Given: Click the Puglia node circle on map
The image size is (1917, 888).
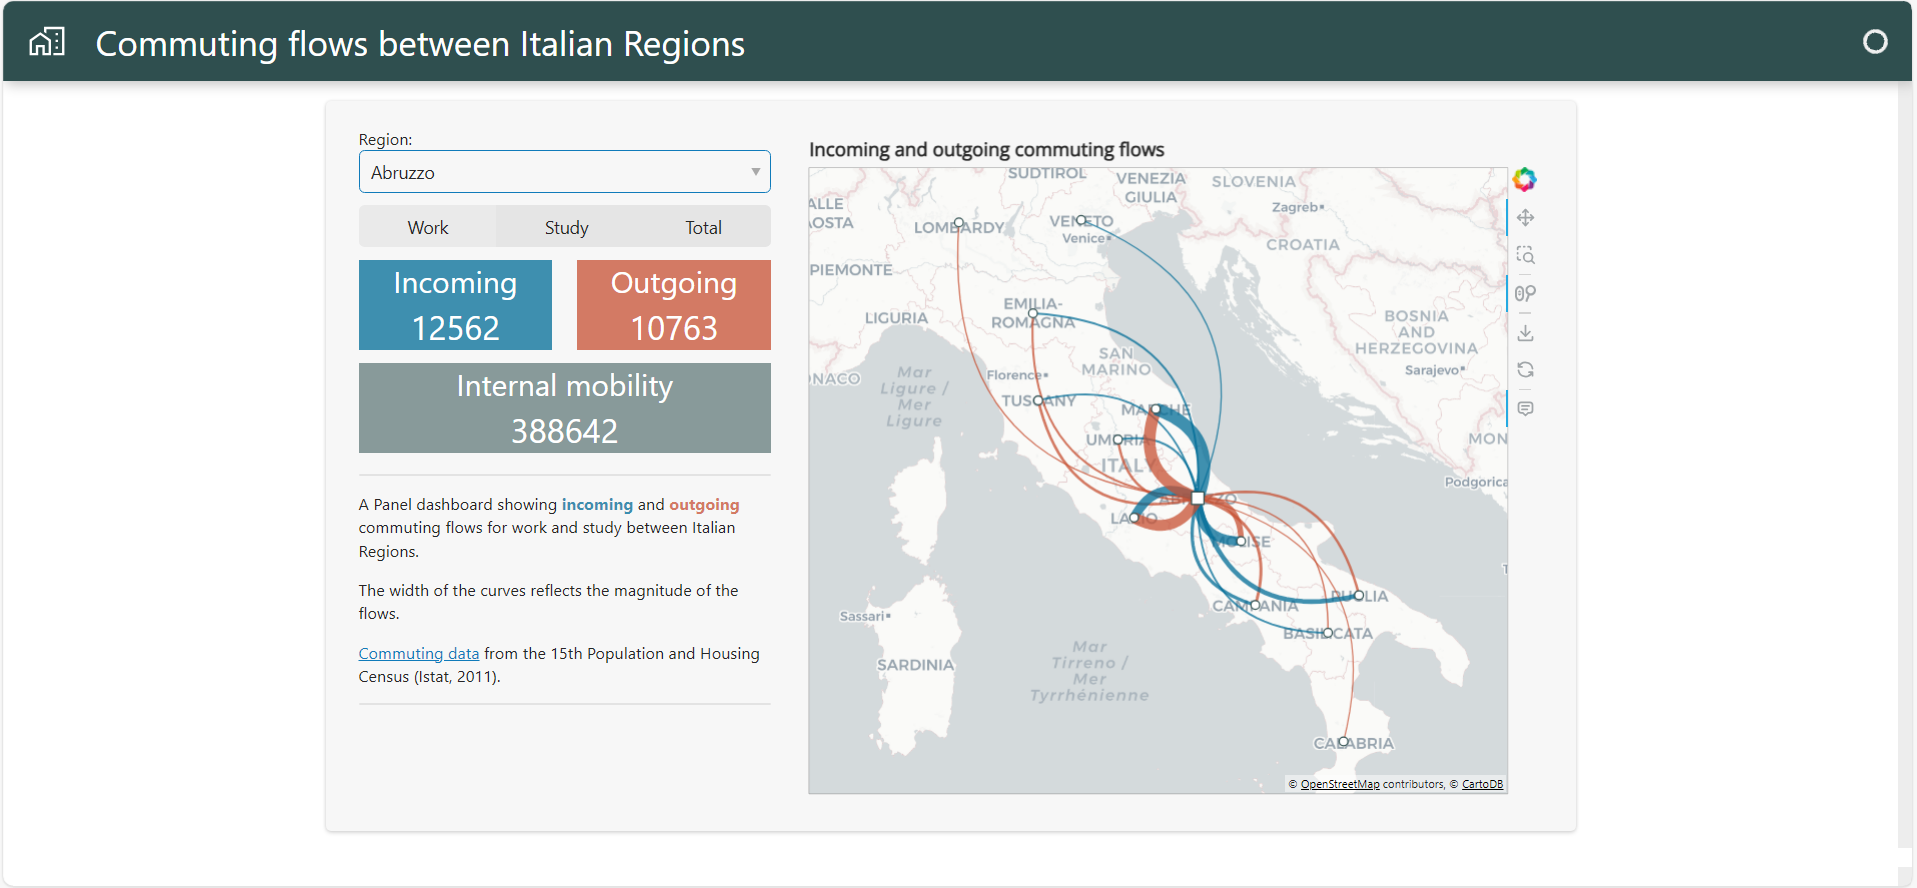Looking at the screenshot, I should point(1358,595).
